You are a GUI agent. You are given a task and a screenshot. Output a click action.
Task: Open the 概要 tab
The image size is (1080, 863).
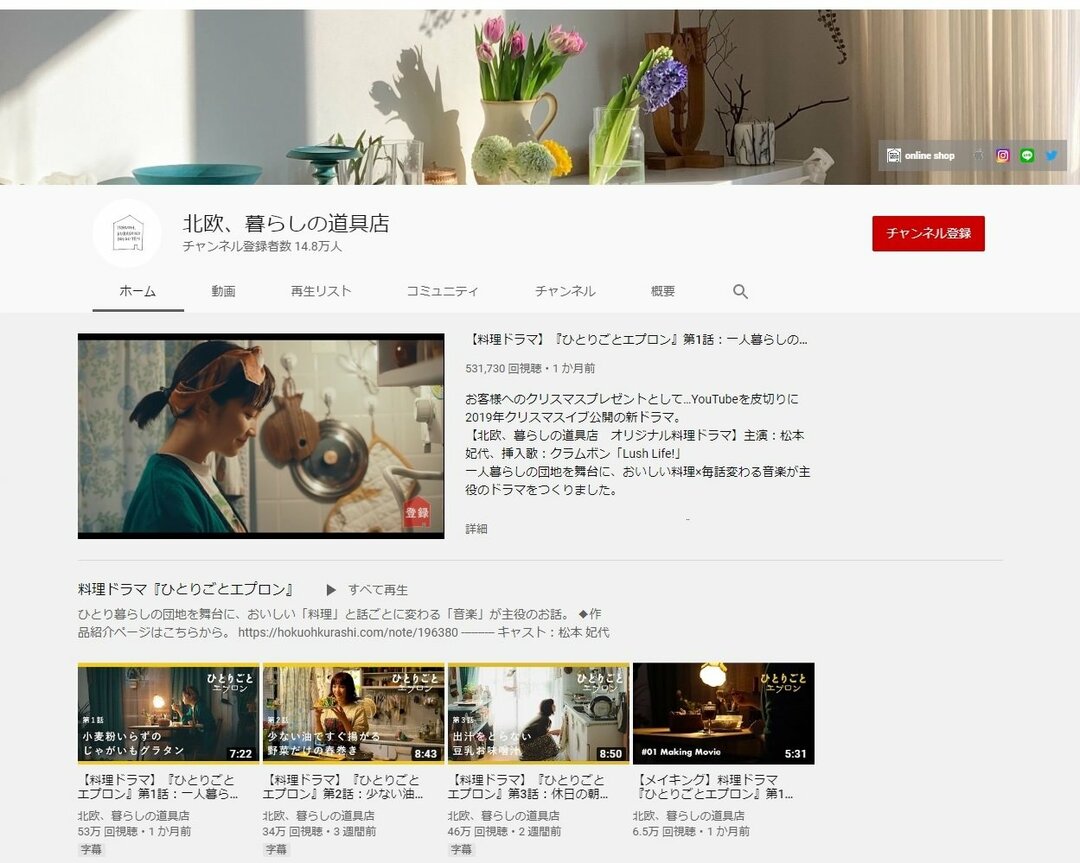(663, 291)
